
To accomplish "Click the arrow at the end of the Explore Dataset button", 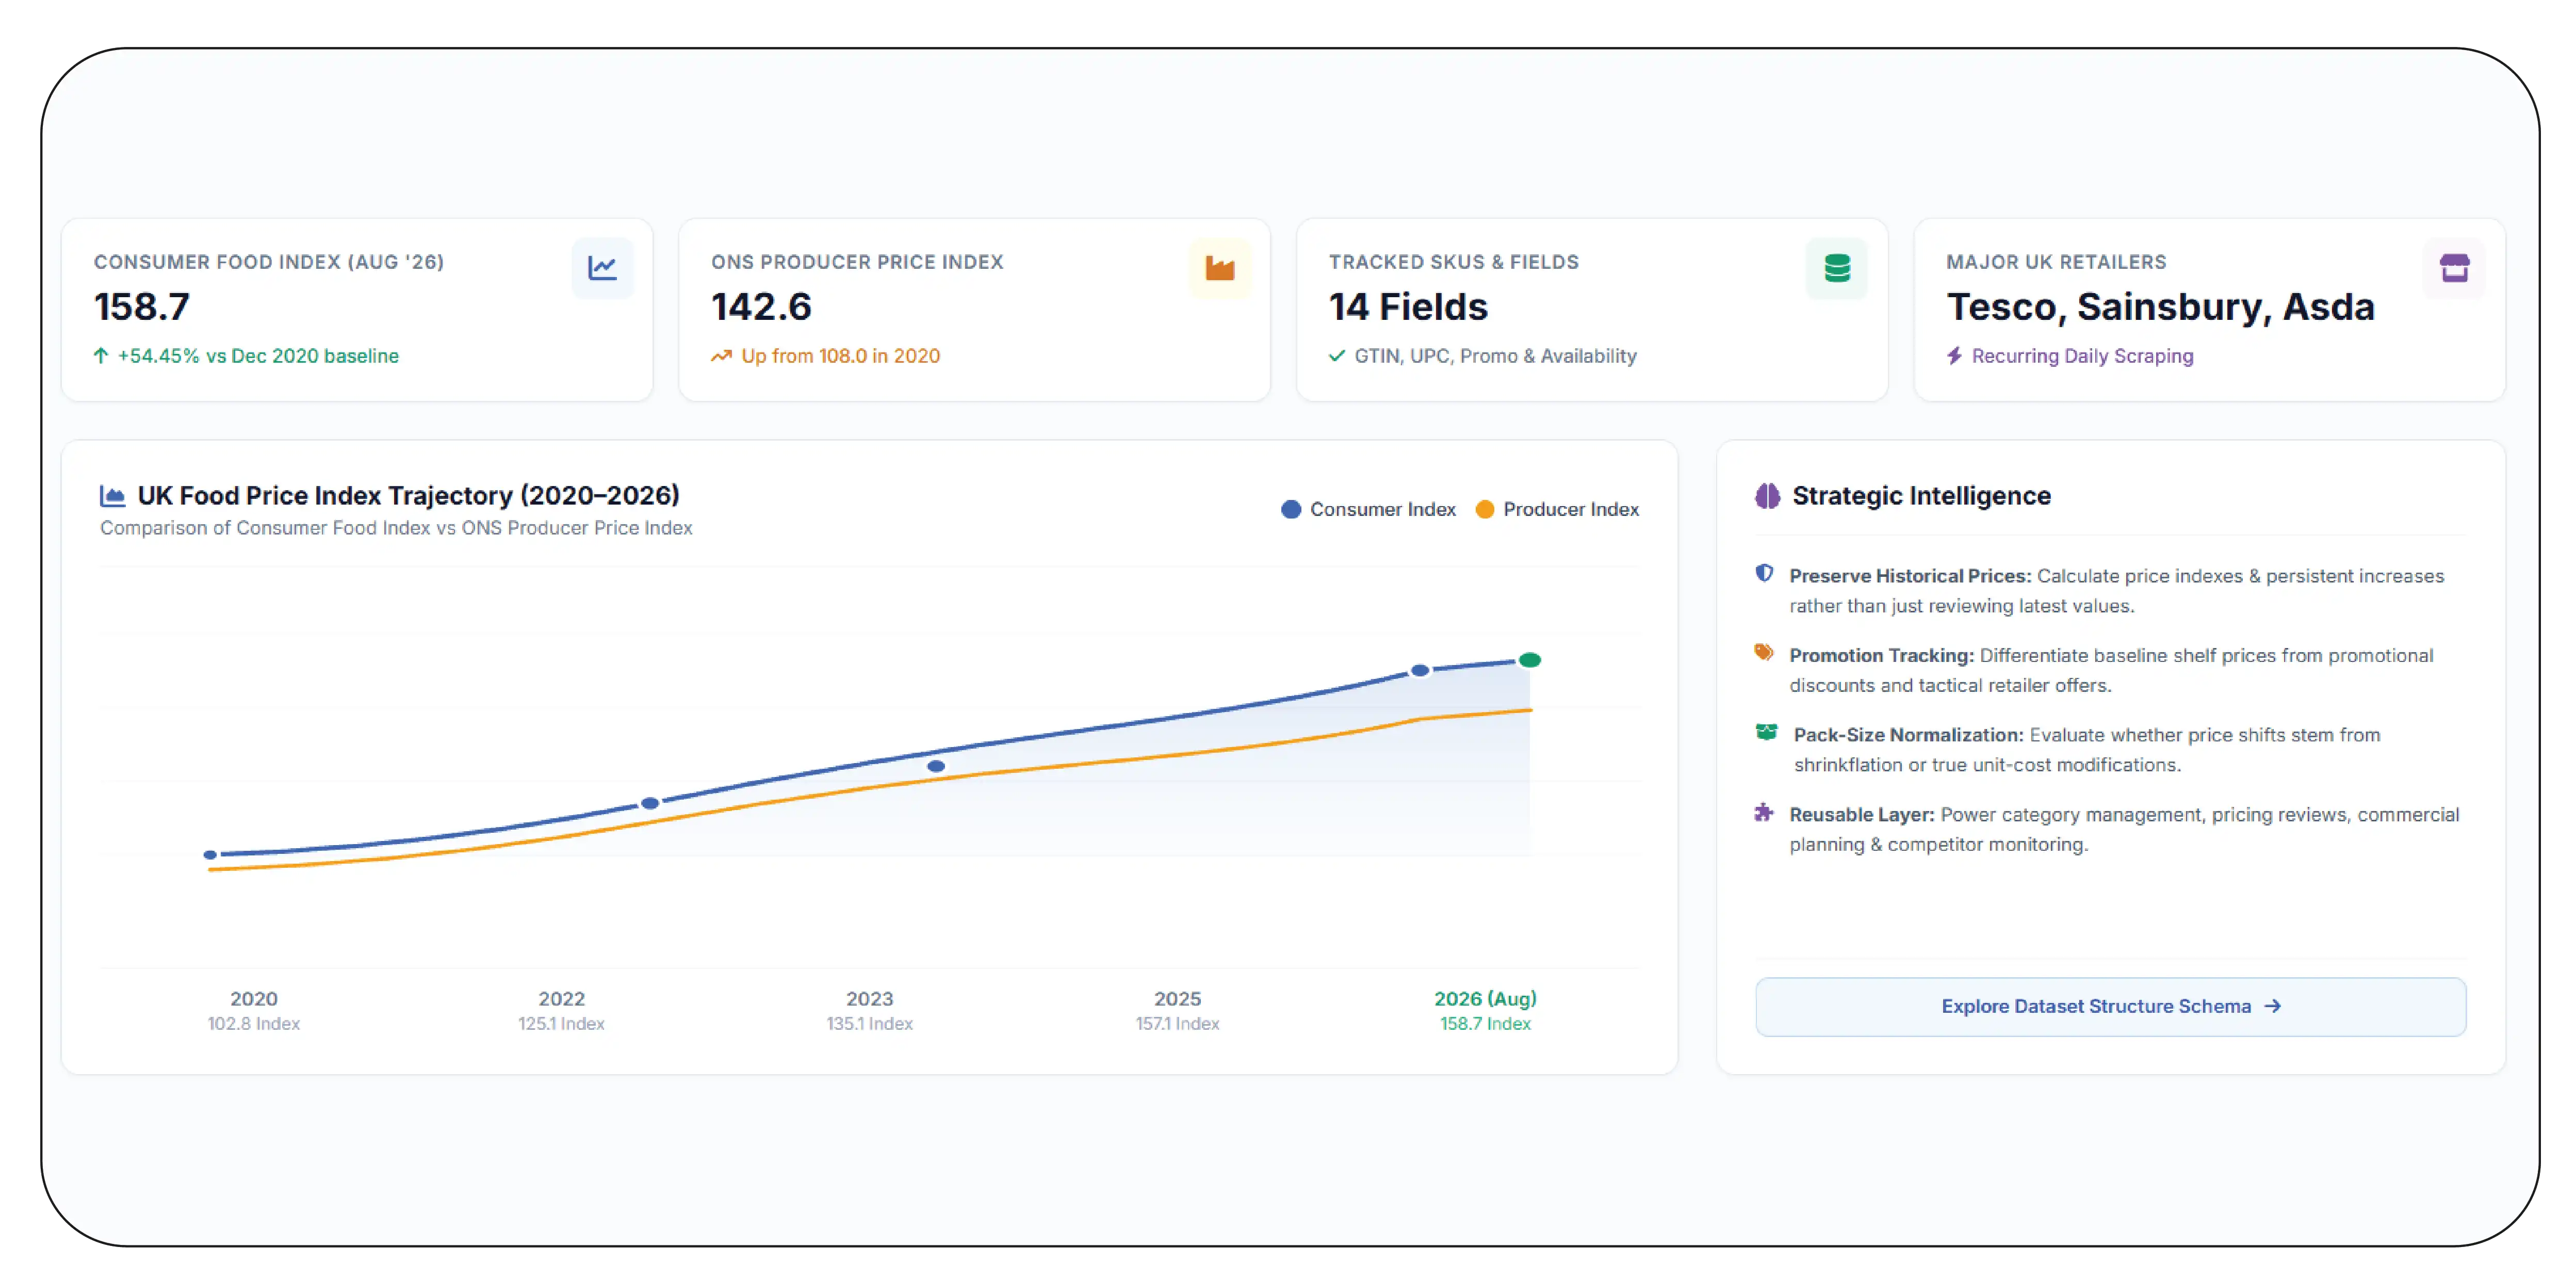I will [2272, 1006].
